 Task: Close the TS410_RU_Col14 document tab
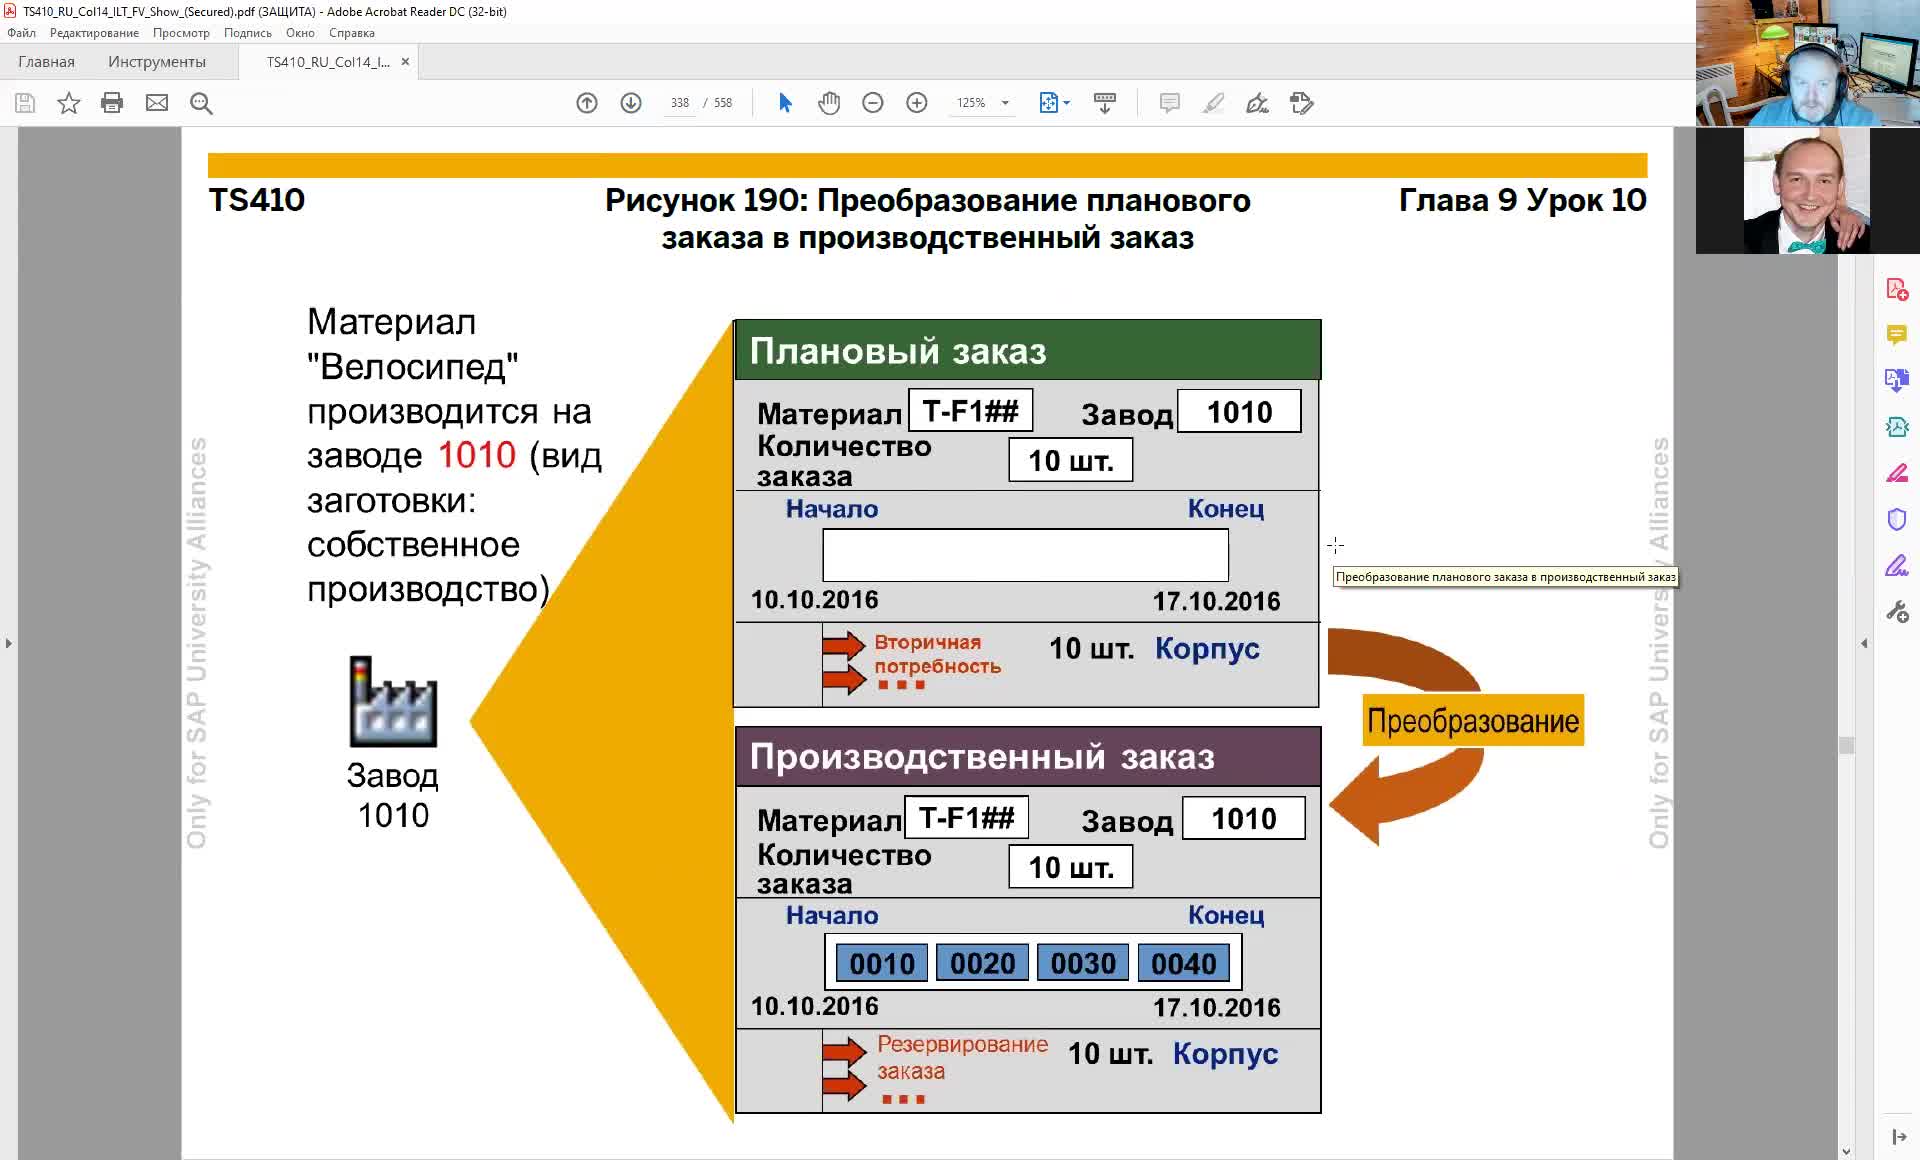click(x=405, y=62)
